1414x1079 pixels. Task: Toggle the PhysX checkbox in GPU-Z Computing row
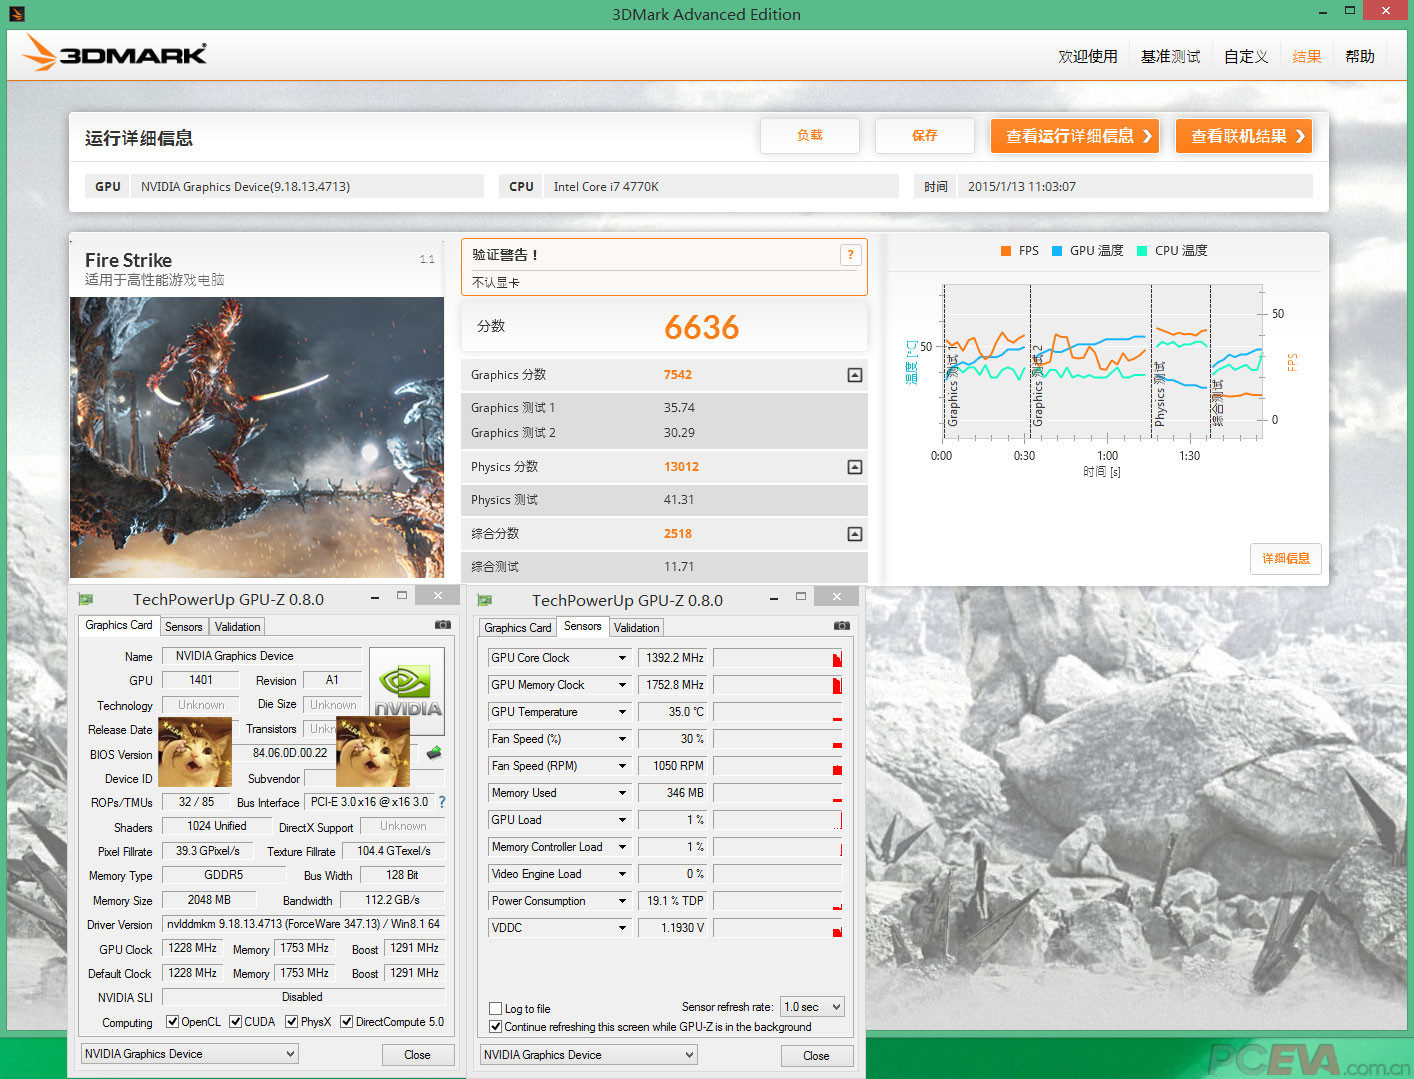click(x=291, y=1021)
